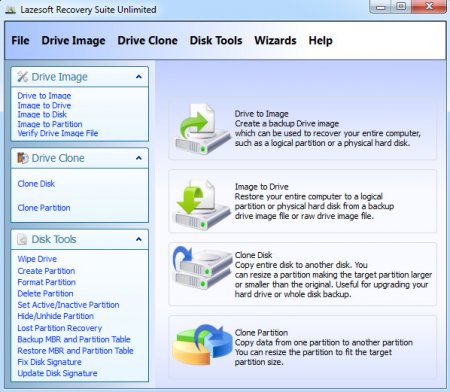The width and height of the screenshot is (450, 392).
Task: Maximize the Lazesoft Recovery Suite window
Action: pyautogui.click(x=401, y=7)
